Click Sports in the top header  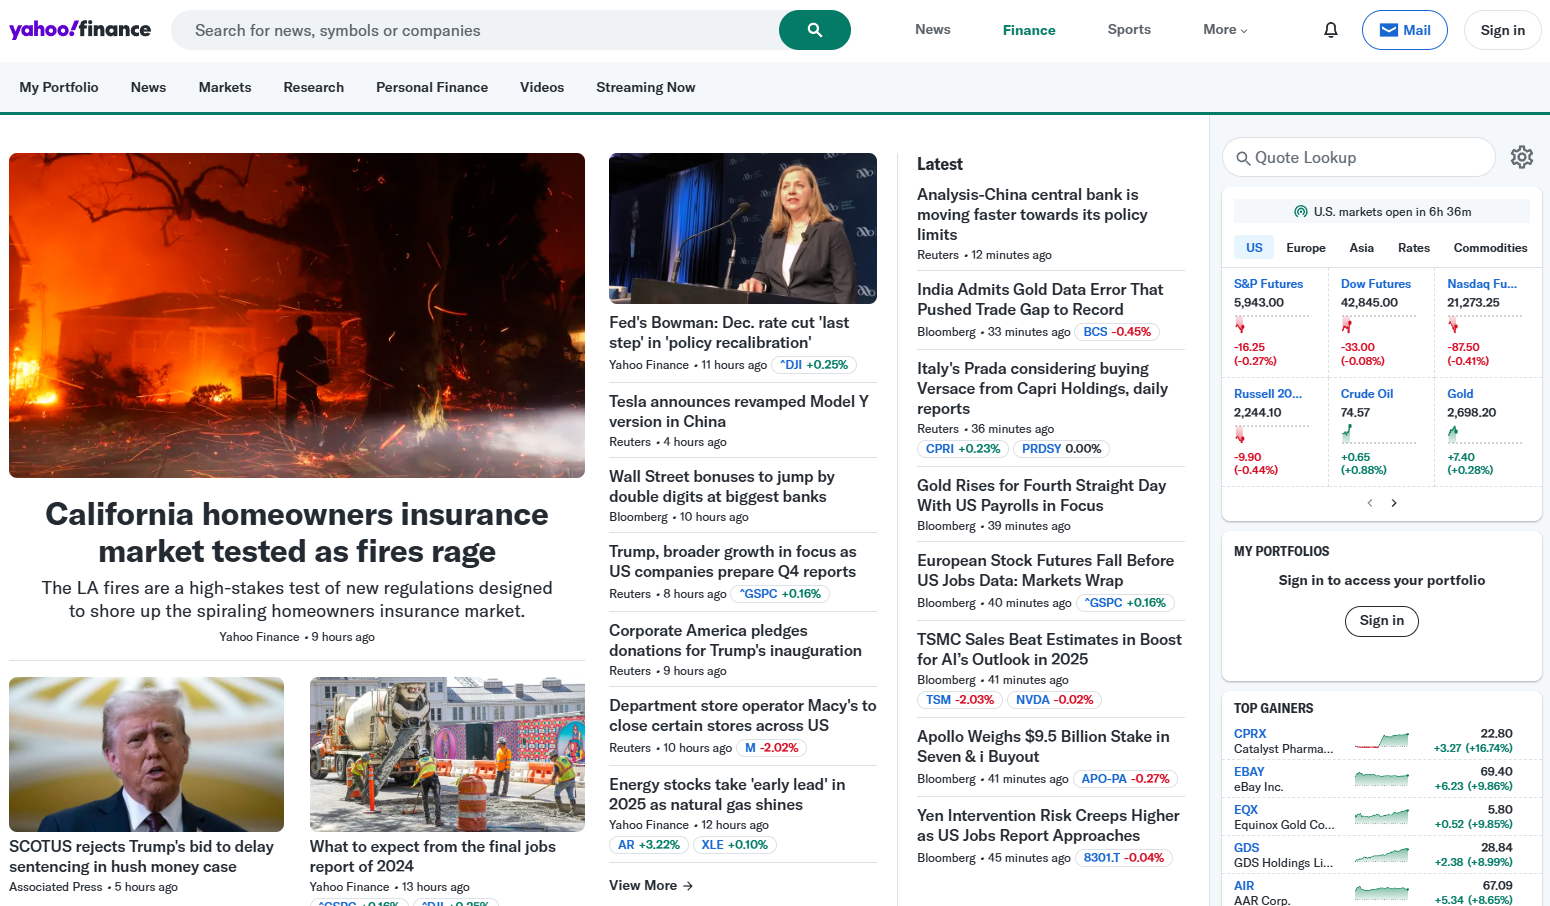pos(1129,30)
